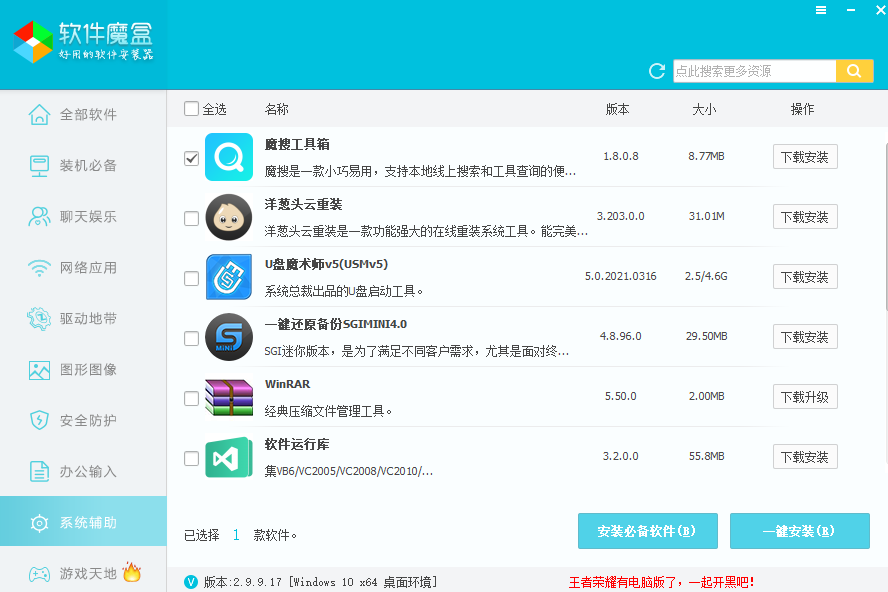Click the 装机必备 monitor icon

(x=39, y=165)
